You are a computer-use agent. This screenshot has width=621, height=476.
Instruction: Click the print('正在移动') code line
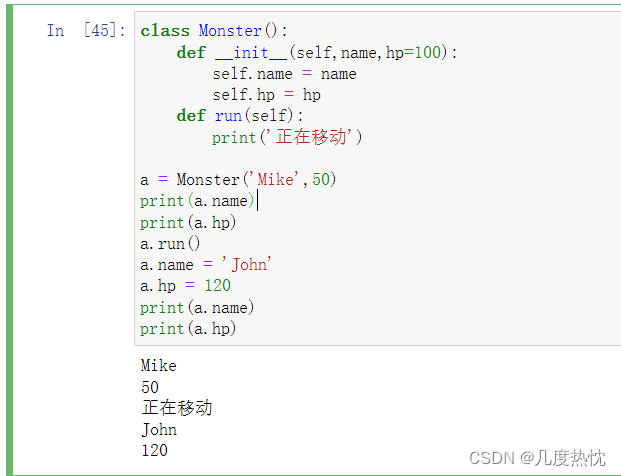pyautogui.click(x=287, y=137)
